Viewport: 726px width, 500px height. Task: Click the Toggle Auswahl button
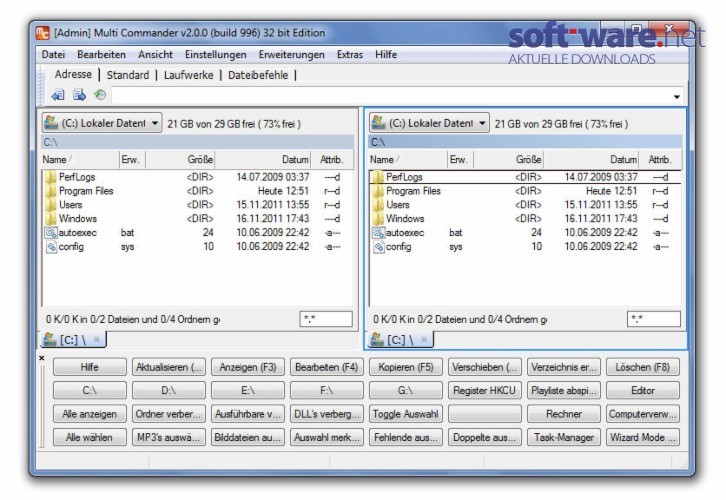(x=406, y=414)
